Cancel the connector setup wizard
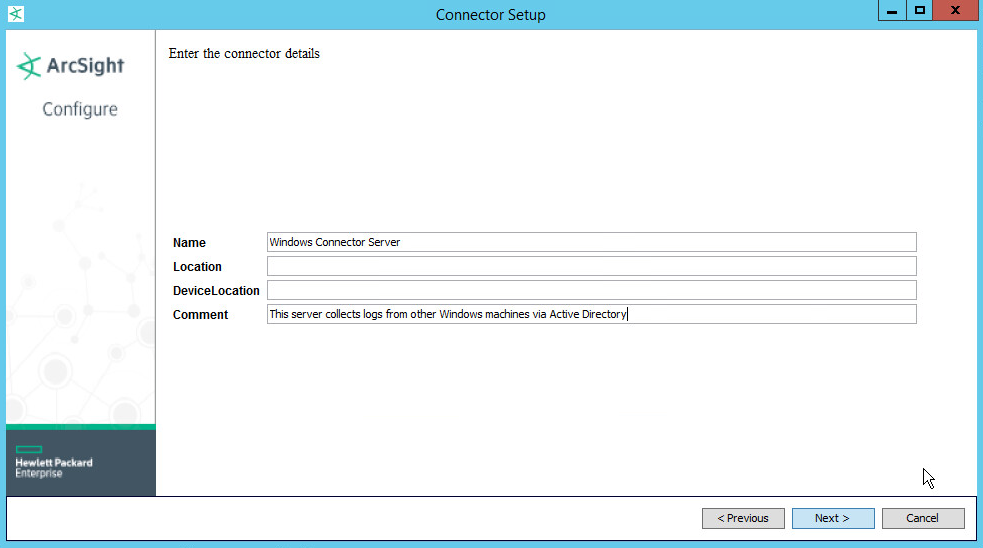The image size is (983, 548). pyautogui.click(x=922, y=518)
